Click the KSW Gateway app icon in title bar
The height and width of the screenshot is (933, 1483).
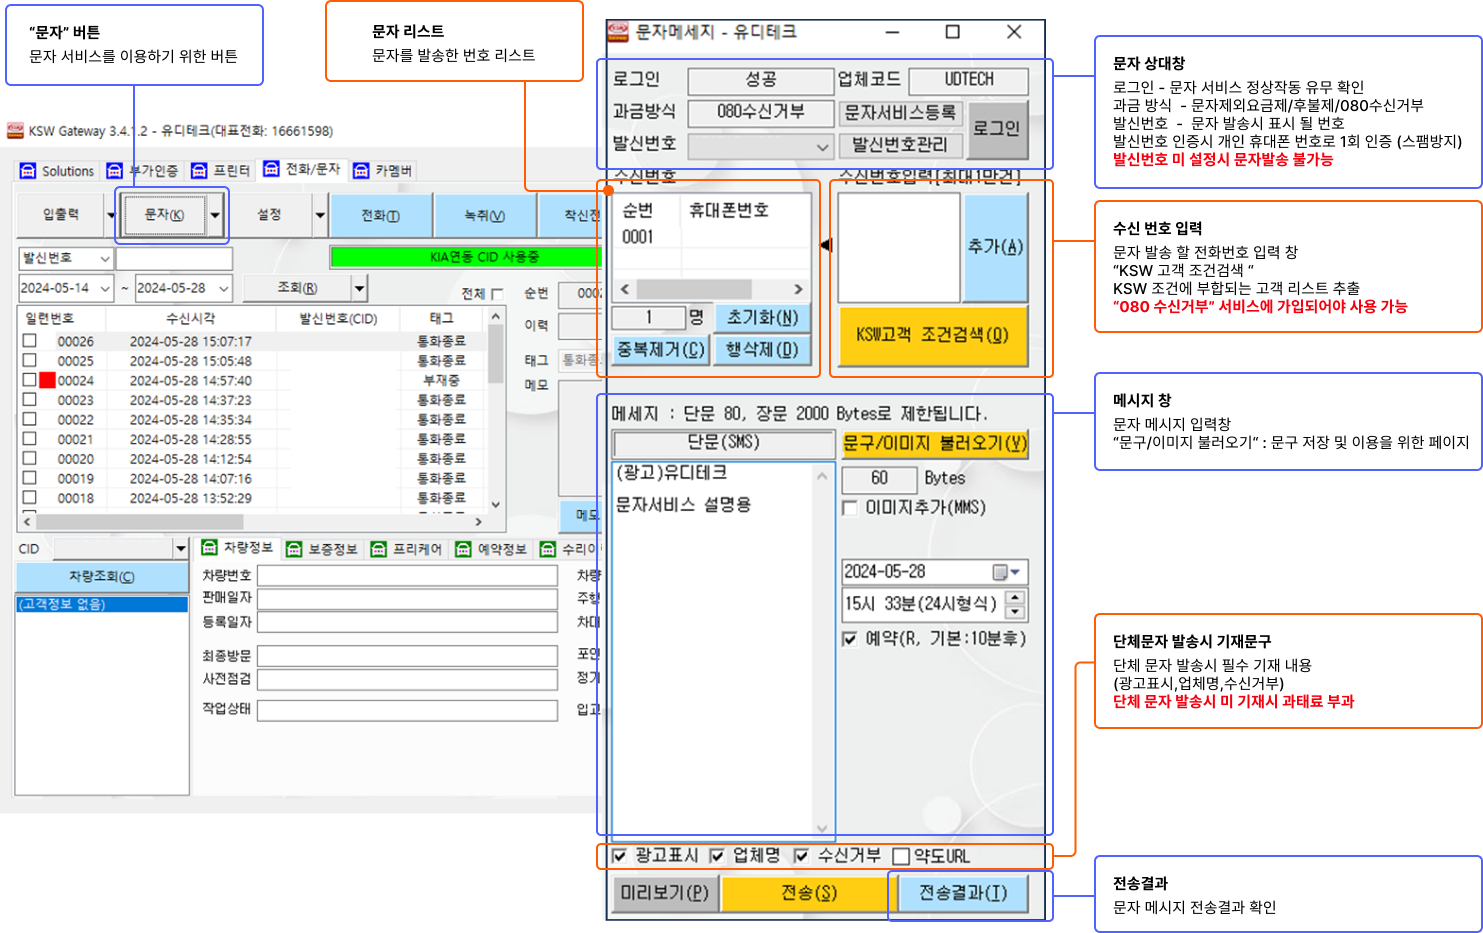pyautogui.click(x=15, y=131)
